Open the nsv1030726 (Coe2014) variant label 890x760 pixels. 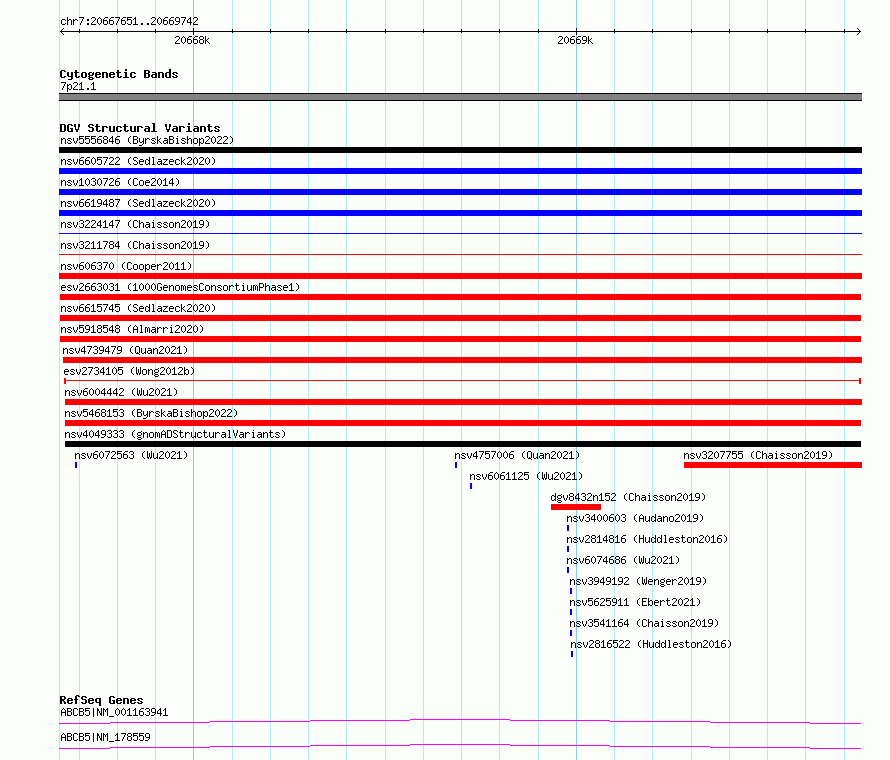tap(120, 182)
